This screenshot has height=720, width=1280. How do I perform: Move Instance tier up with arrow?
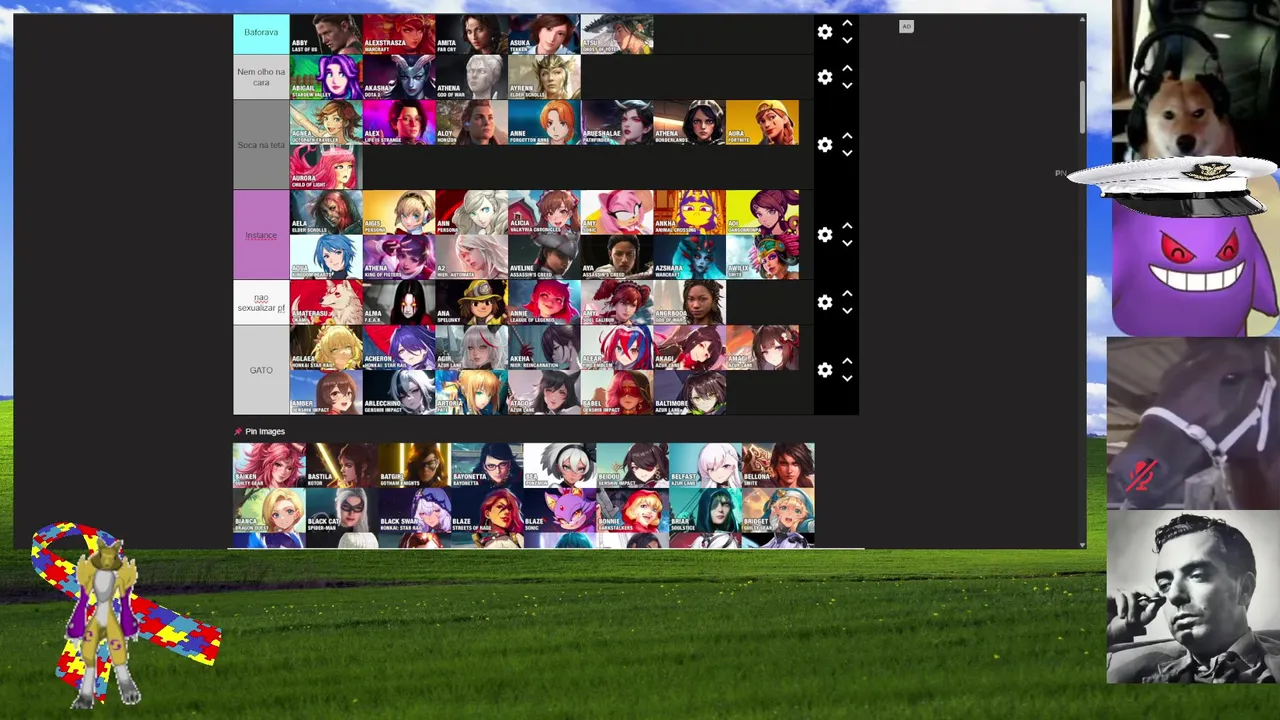coord(847,226)
